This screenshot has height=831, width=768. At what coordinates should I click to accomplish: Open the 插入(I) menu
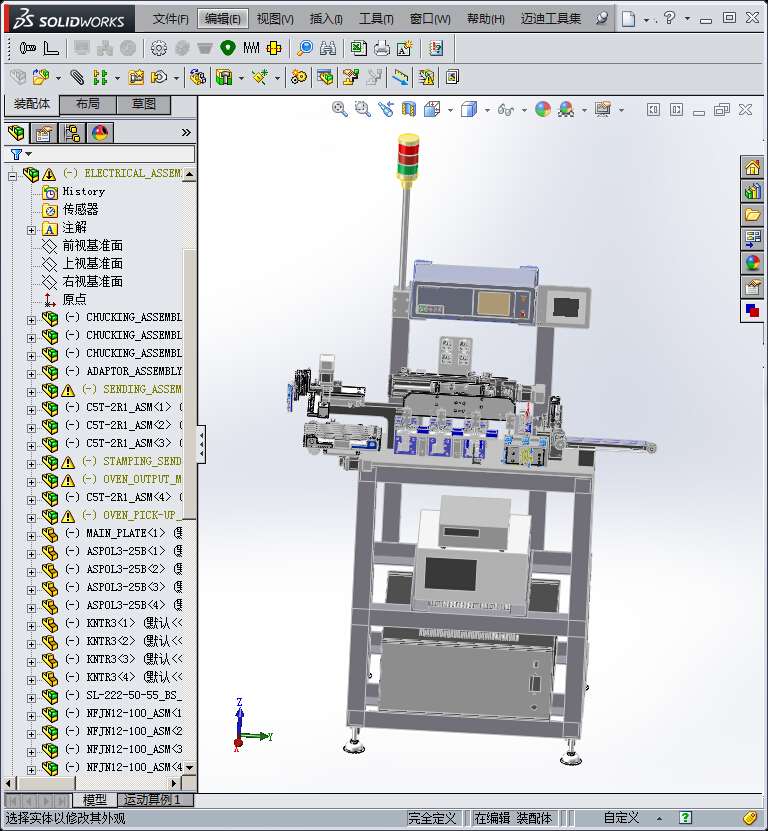326,19
